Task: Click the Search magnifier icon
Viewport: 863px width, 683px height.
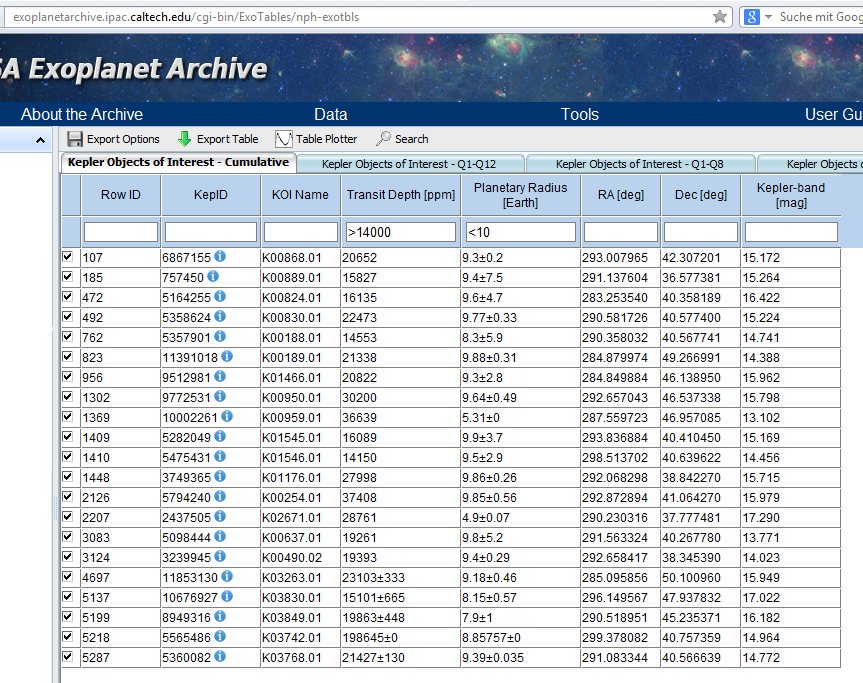Action: pyautogui.click(x=383, y=139)
